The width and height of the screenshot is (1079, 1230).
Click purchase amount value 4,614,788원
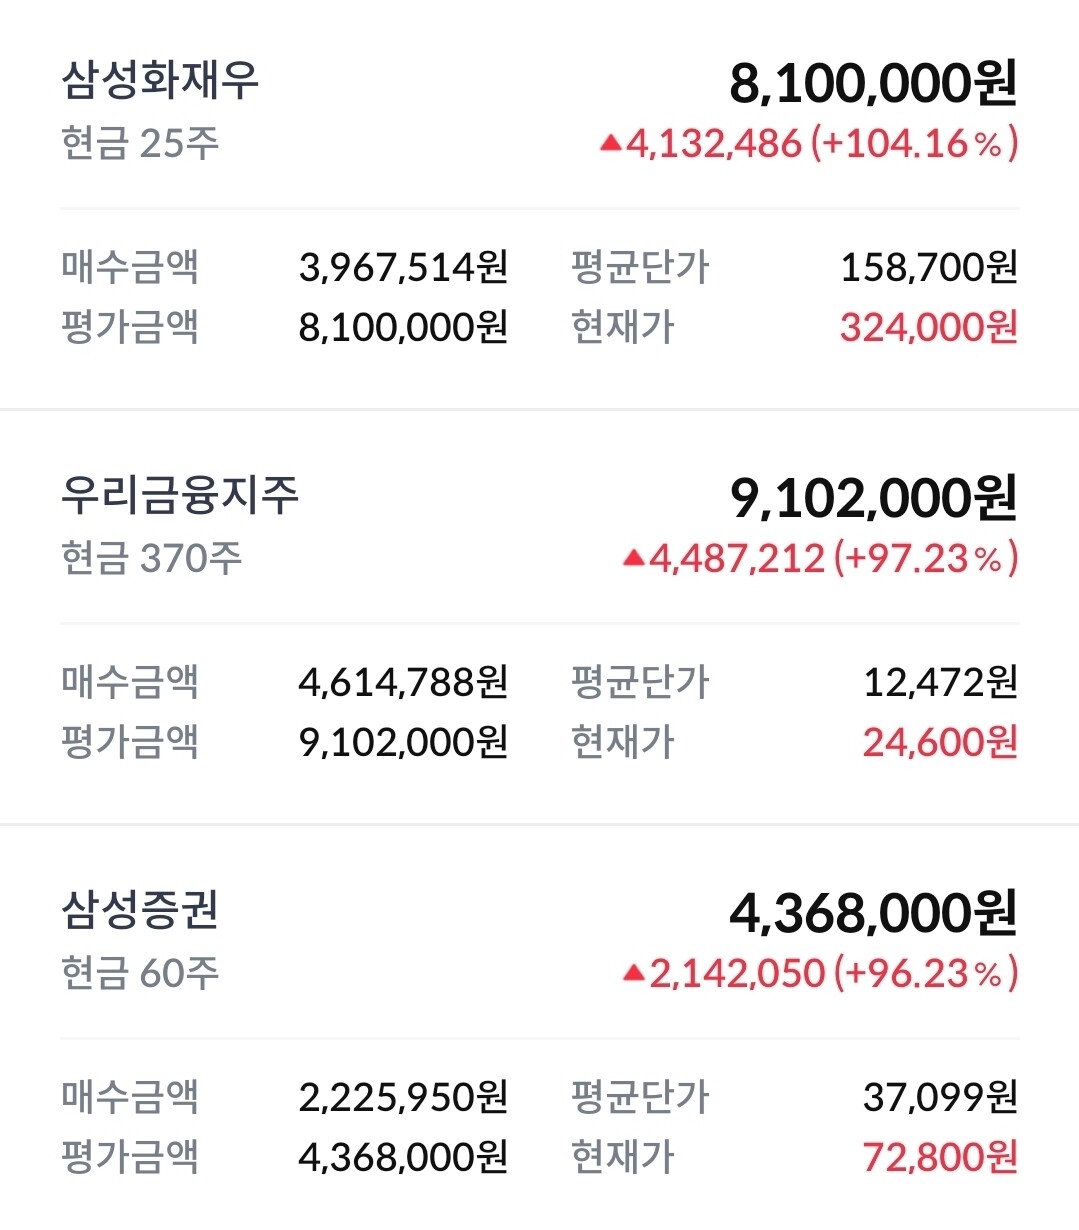click(403, 682)
